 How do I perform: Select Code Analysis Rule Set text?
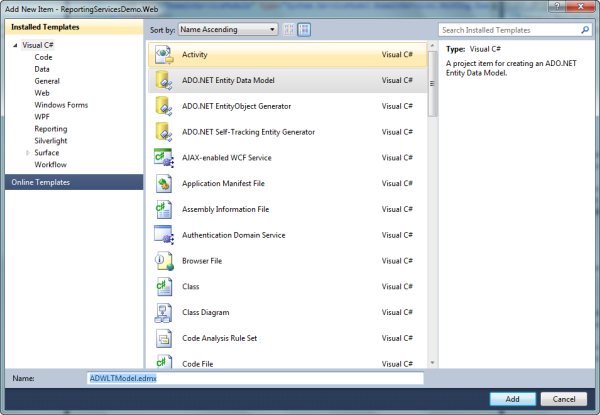(x=219, y=338)
